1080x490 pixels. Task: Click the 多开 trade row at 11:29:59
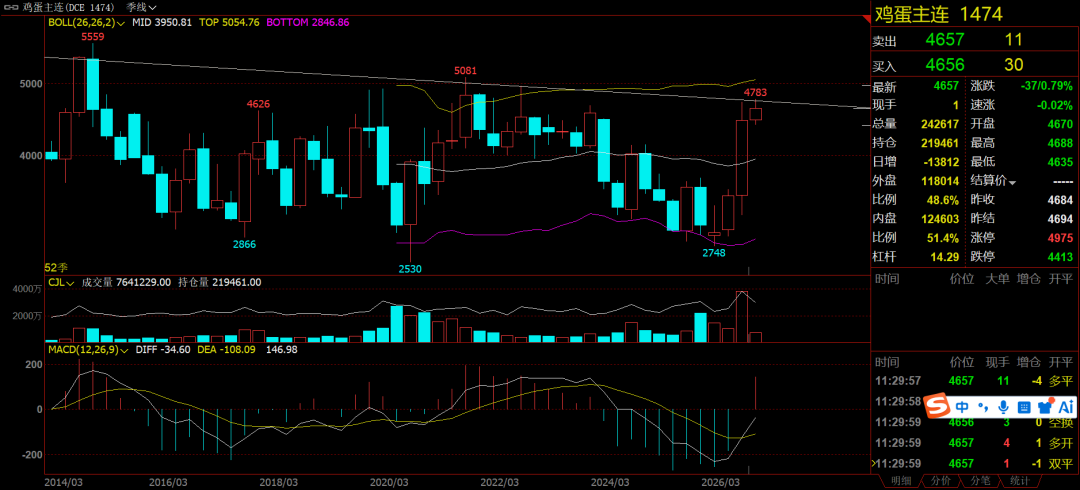[x=975, y=443]
